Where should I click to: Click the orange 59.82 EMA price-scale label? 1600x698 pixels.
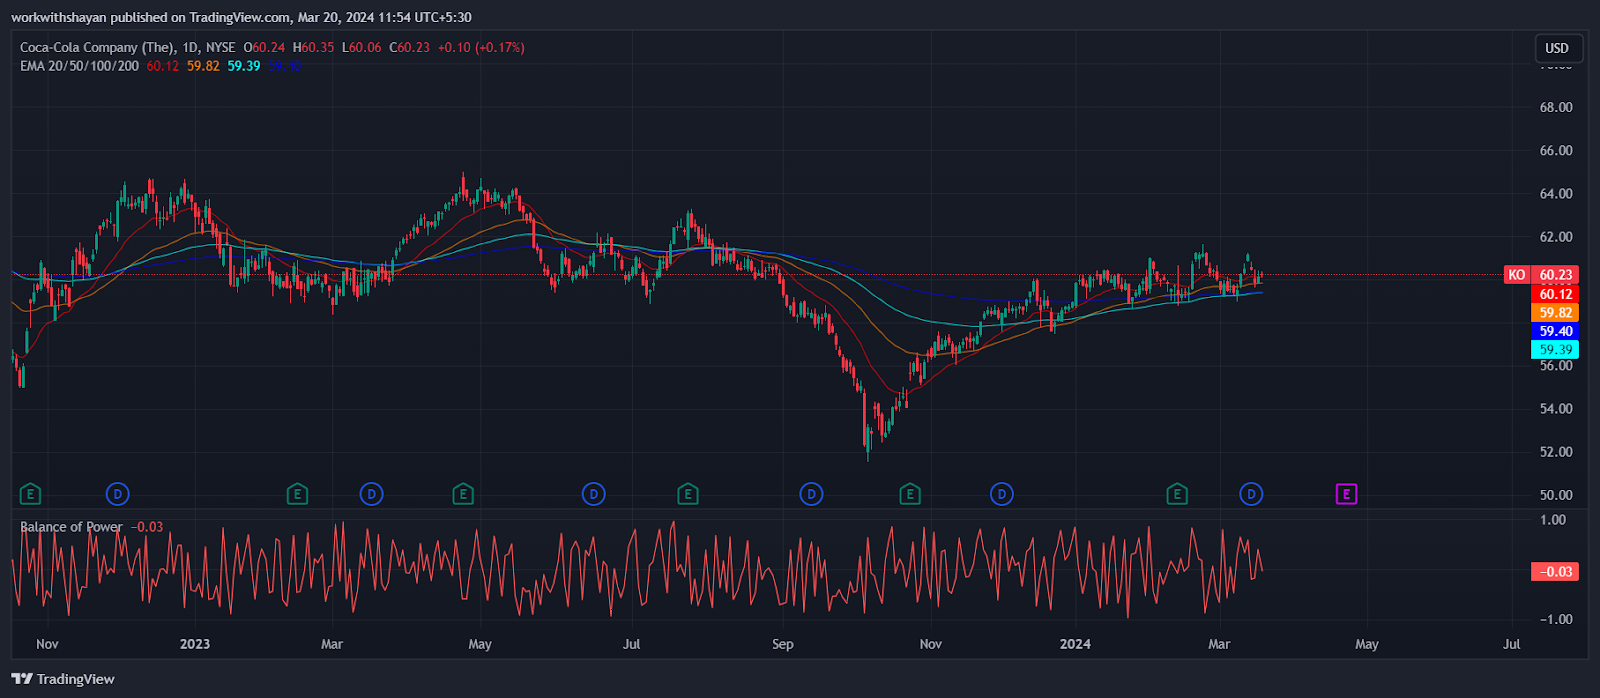tap(1556, 313)
